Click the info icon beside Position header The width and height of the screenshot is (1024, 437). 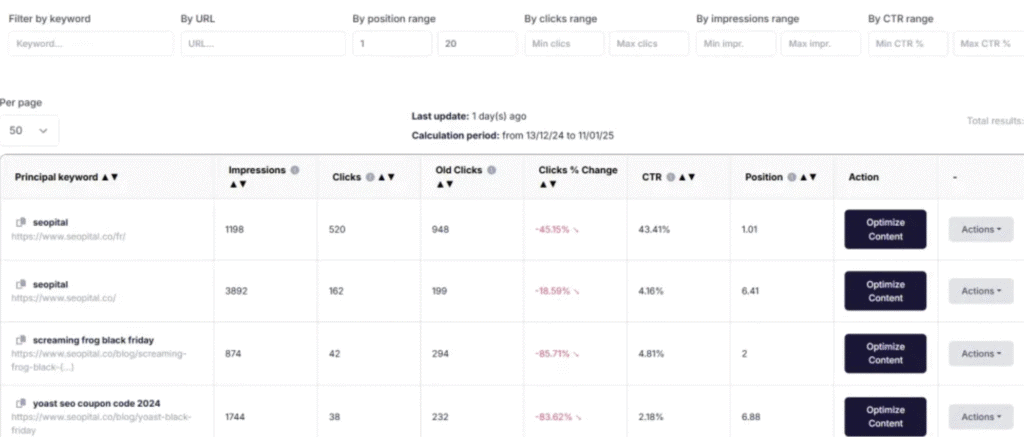coord(791,177)
